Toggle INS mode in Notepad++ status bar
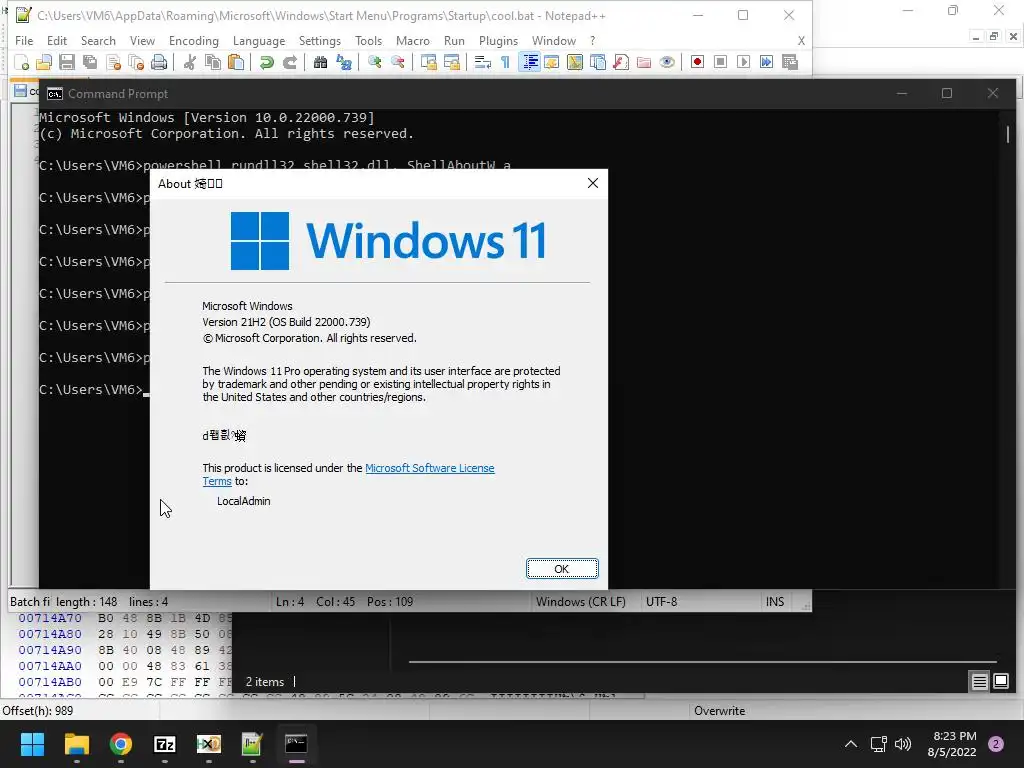Viewport: 1024px width, 768px height. coord(775,601)
